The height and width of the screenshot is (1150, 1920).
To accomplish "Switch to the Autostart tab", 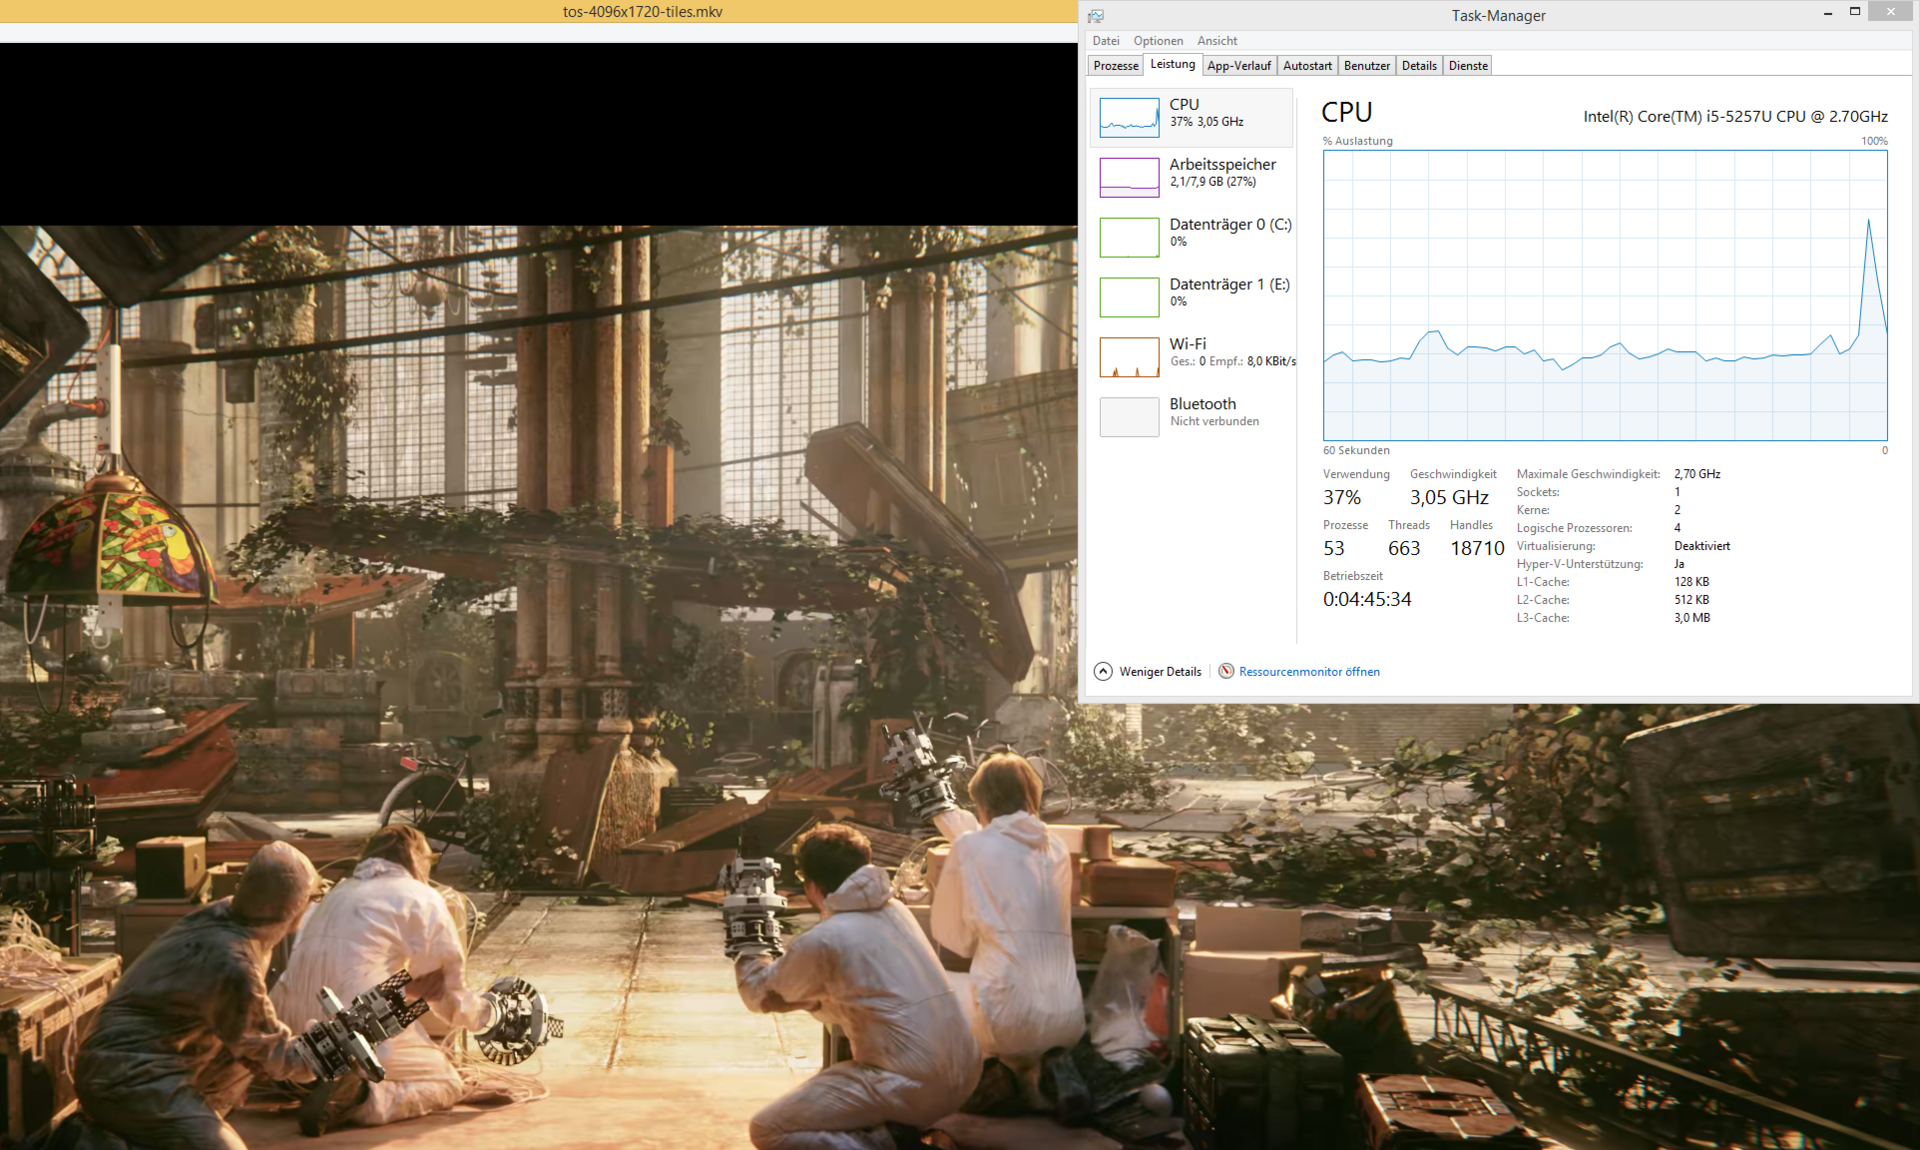I will [x=1307, y=66].
